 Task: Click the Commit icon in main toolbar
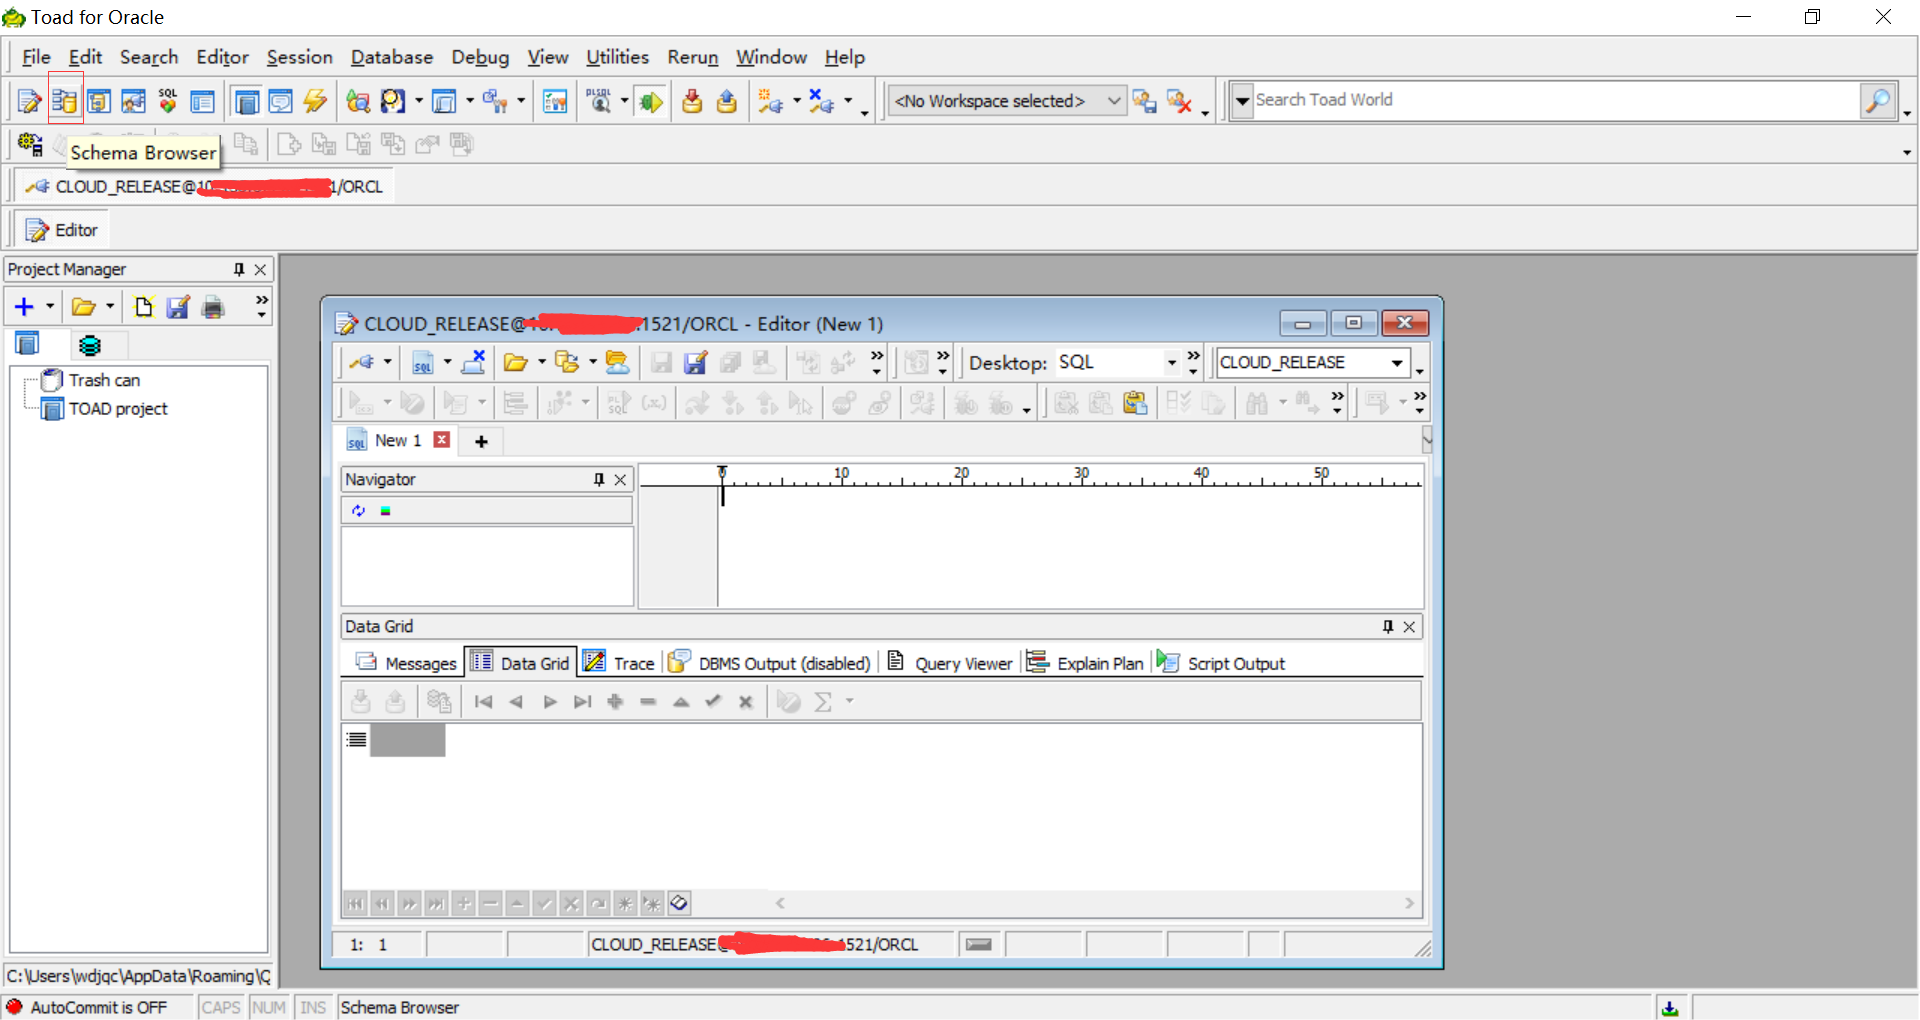coord(692,101)
